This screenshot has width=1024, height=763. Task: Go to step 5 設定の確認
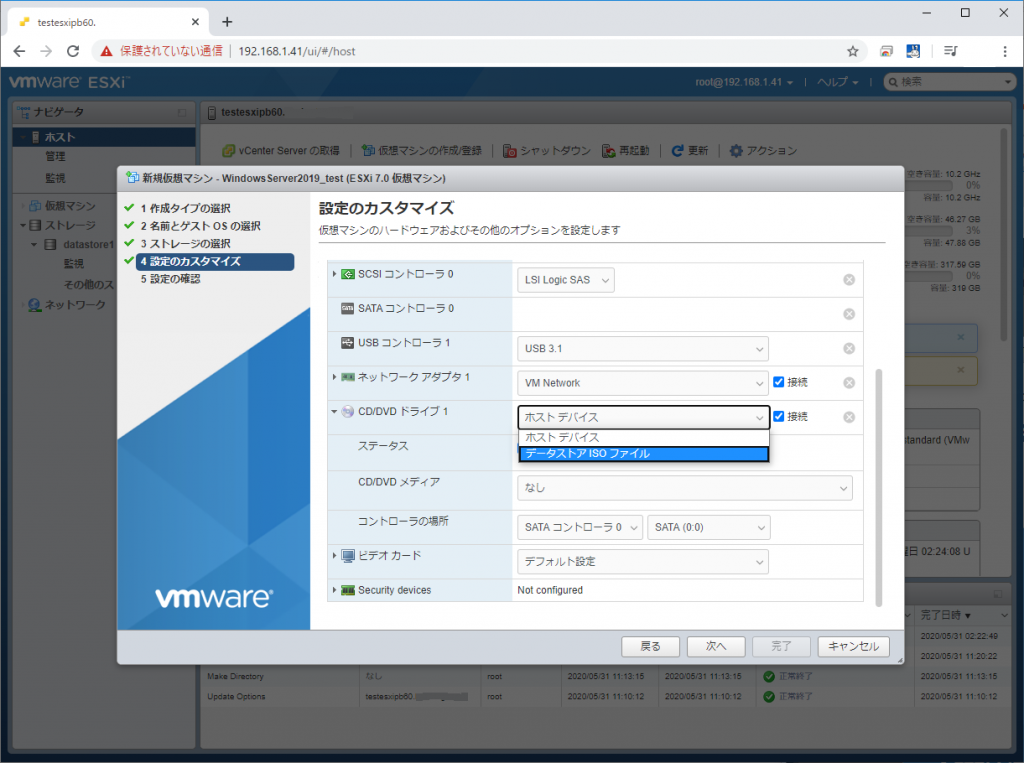tap(170, 279)
